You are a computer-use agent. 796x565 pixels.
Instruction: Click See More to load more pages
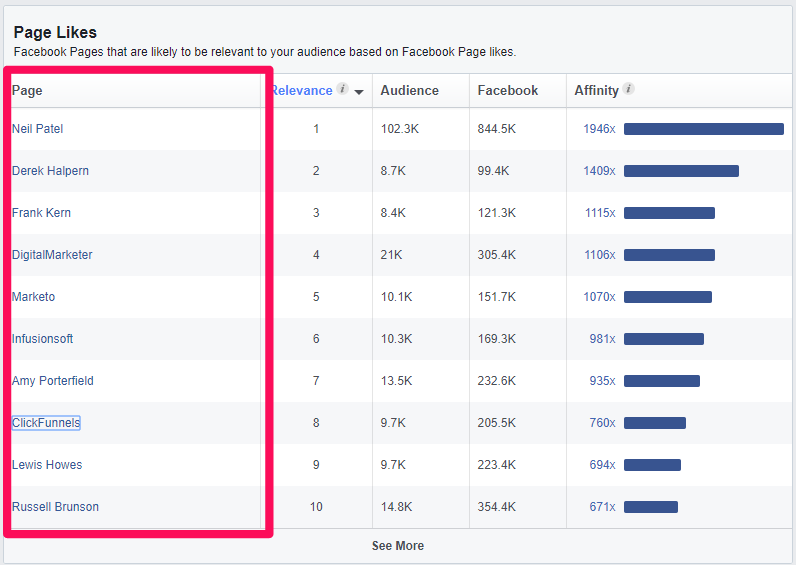(x=397, y=546)
